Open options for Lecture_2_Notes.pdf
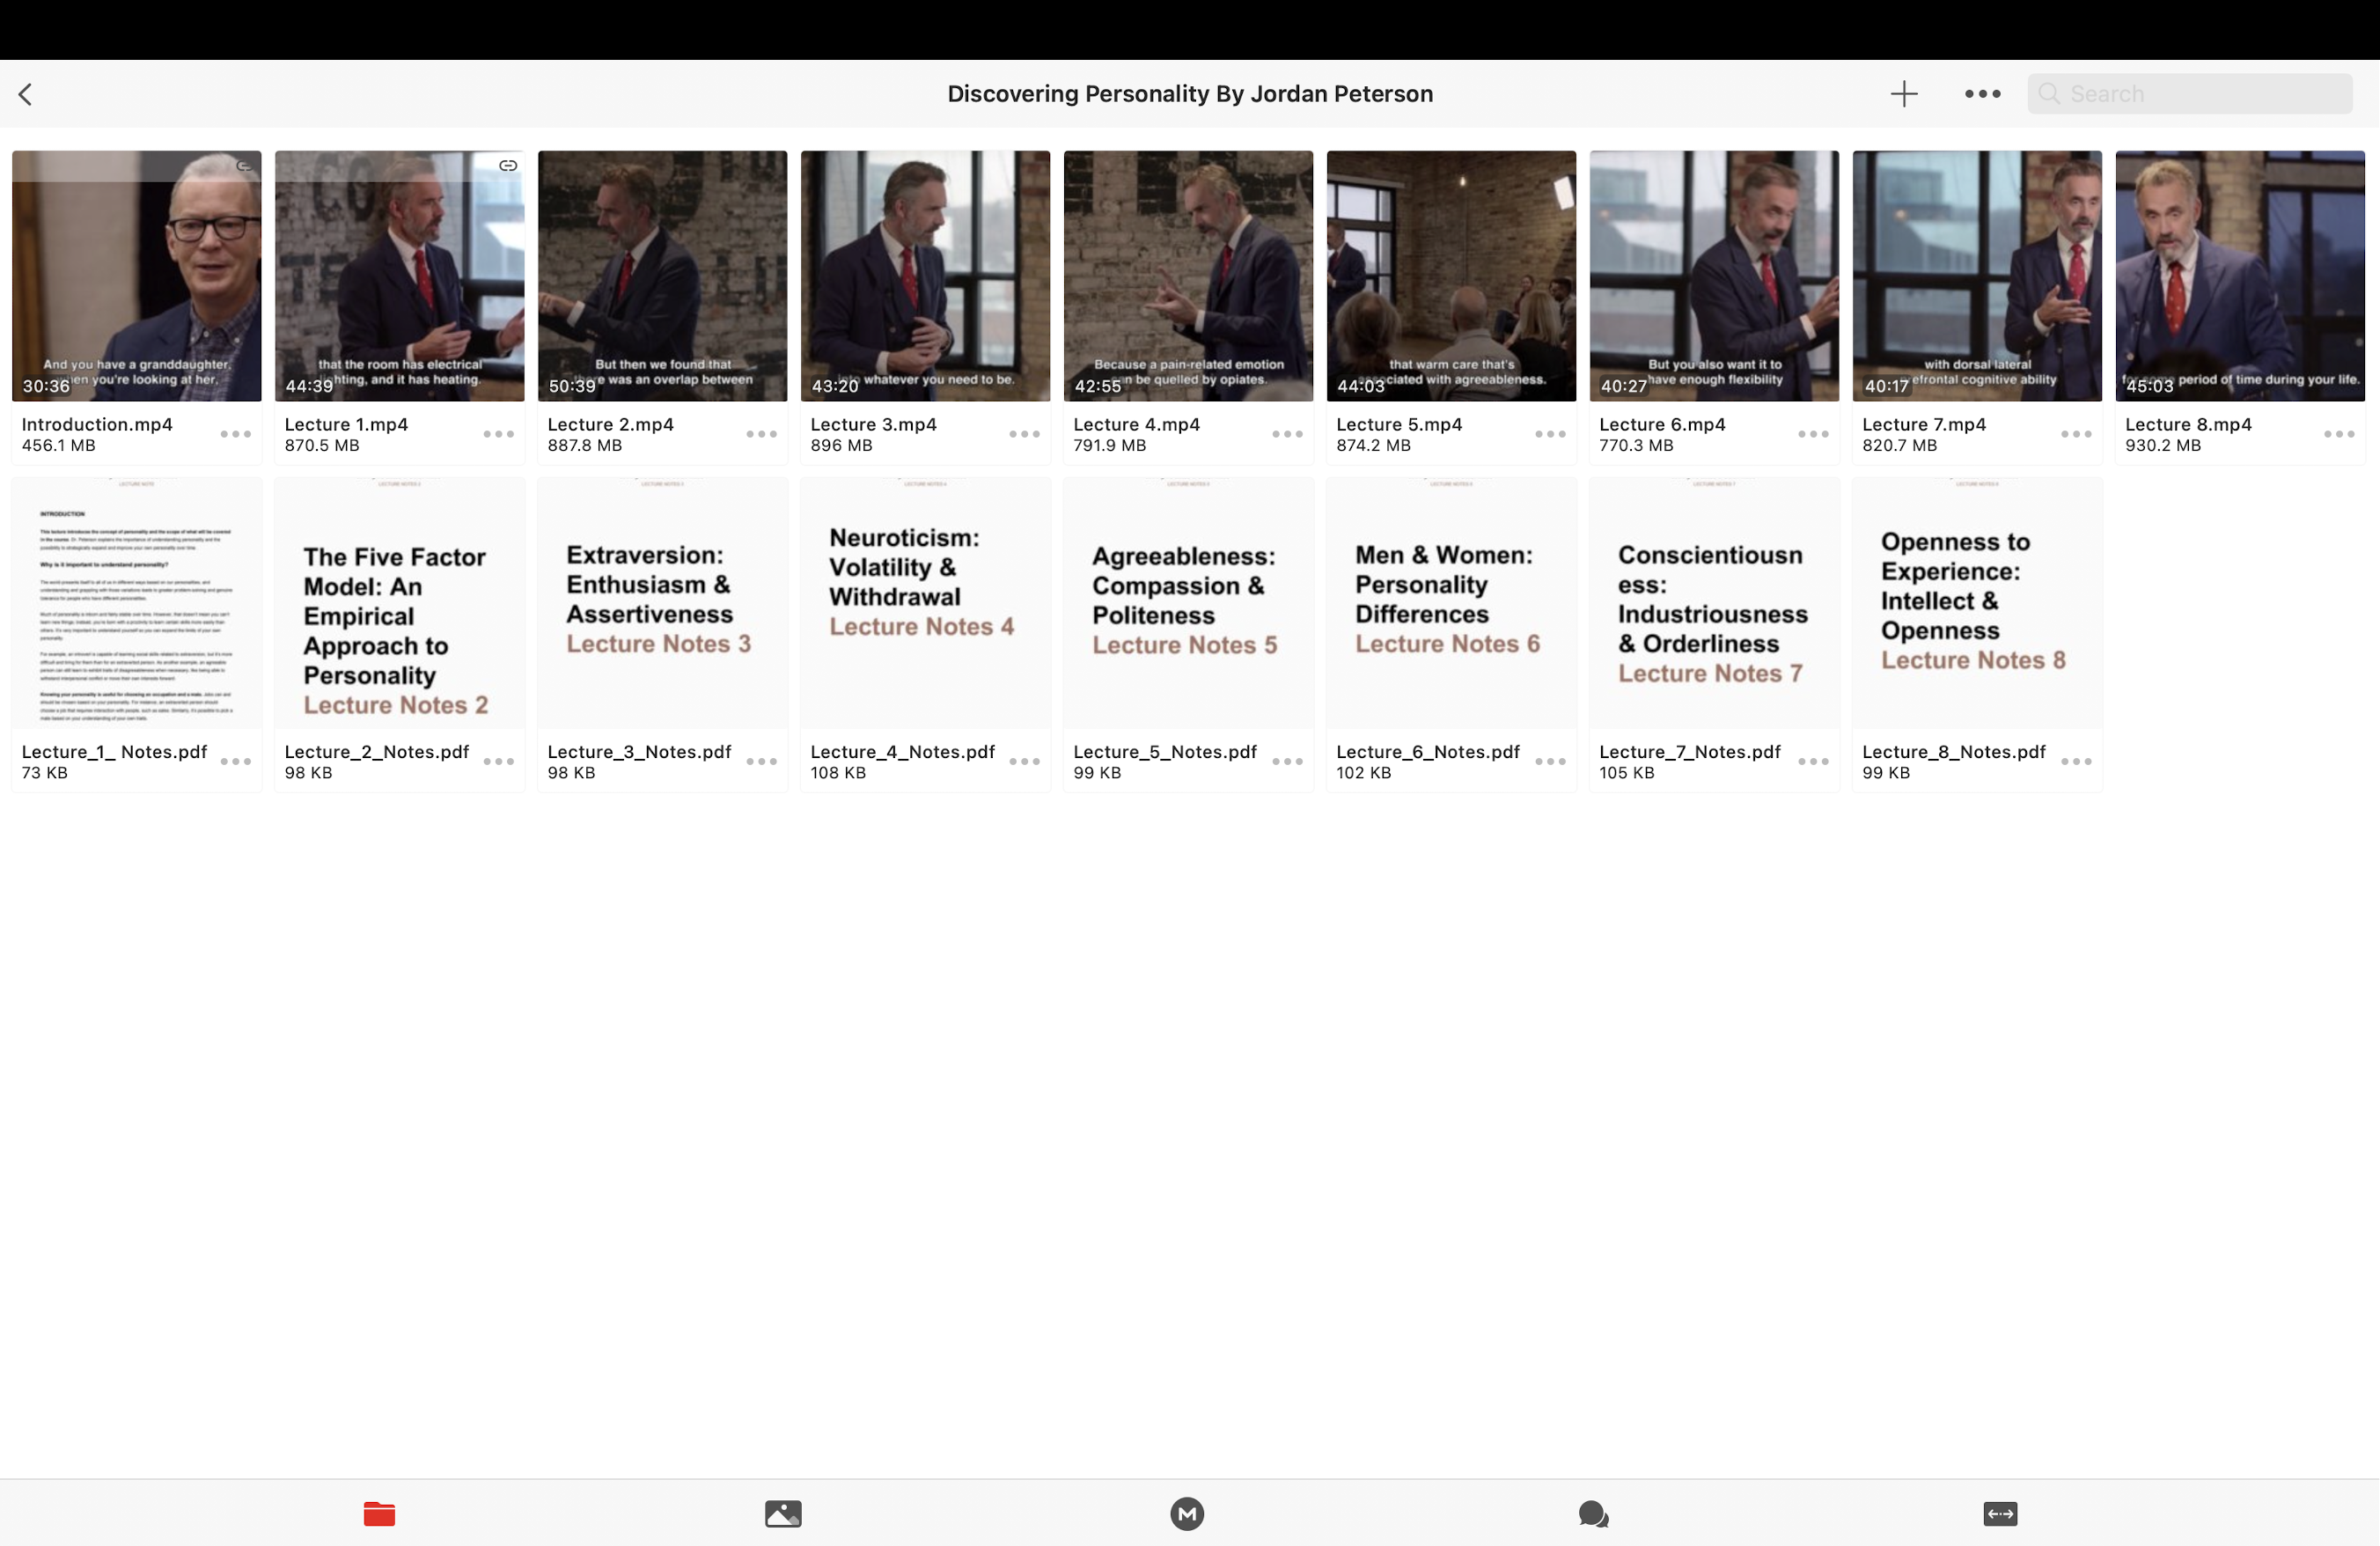 (x=499, y=761)
